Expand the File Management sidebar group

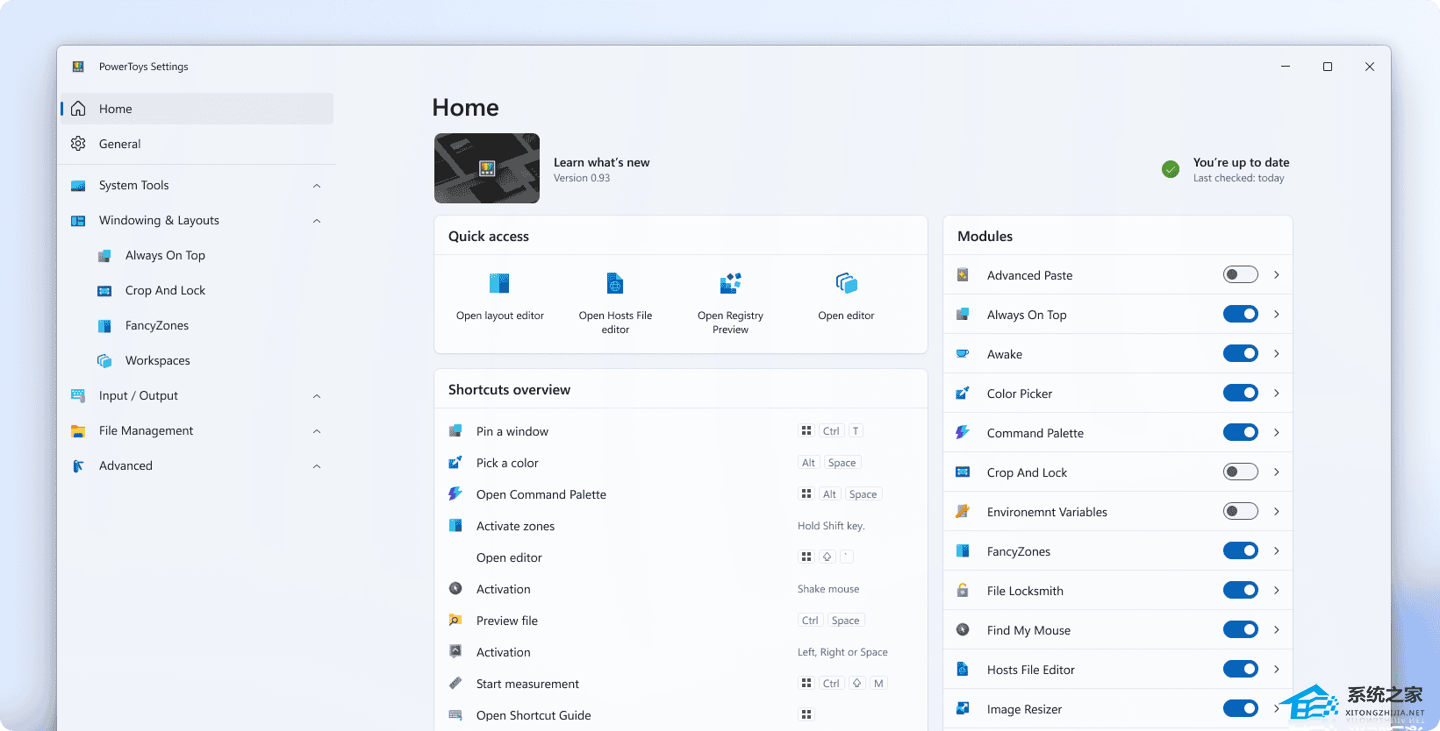click(316, 431)
